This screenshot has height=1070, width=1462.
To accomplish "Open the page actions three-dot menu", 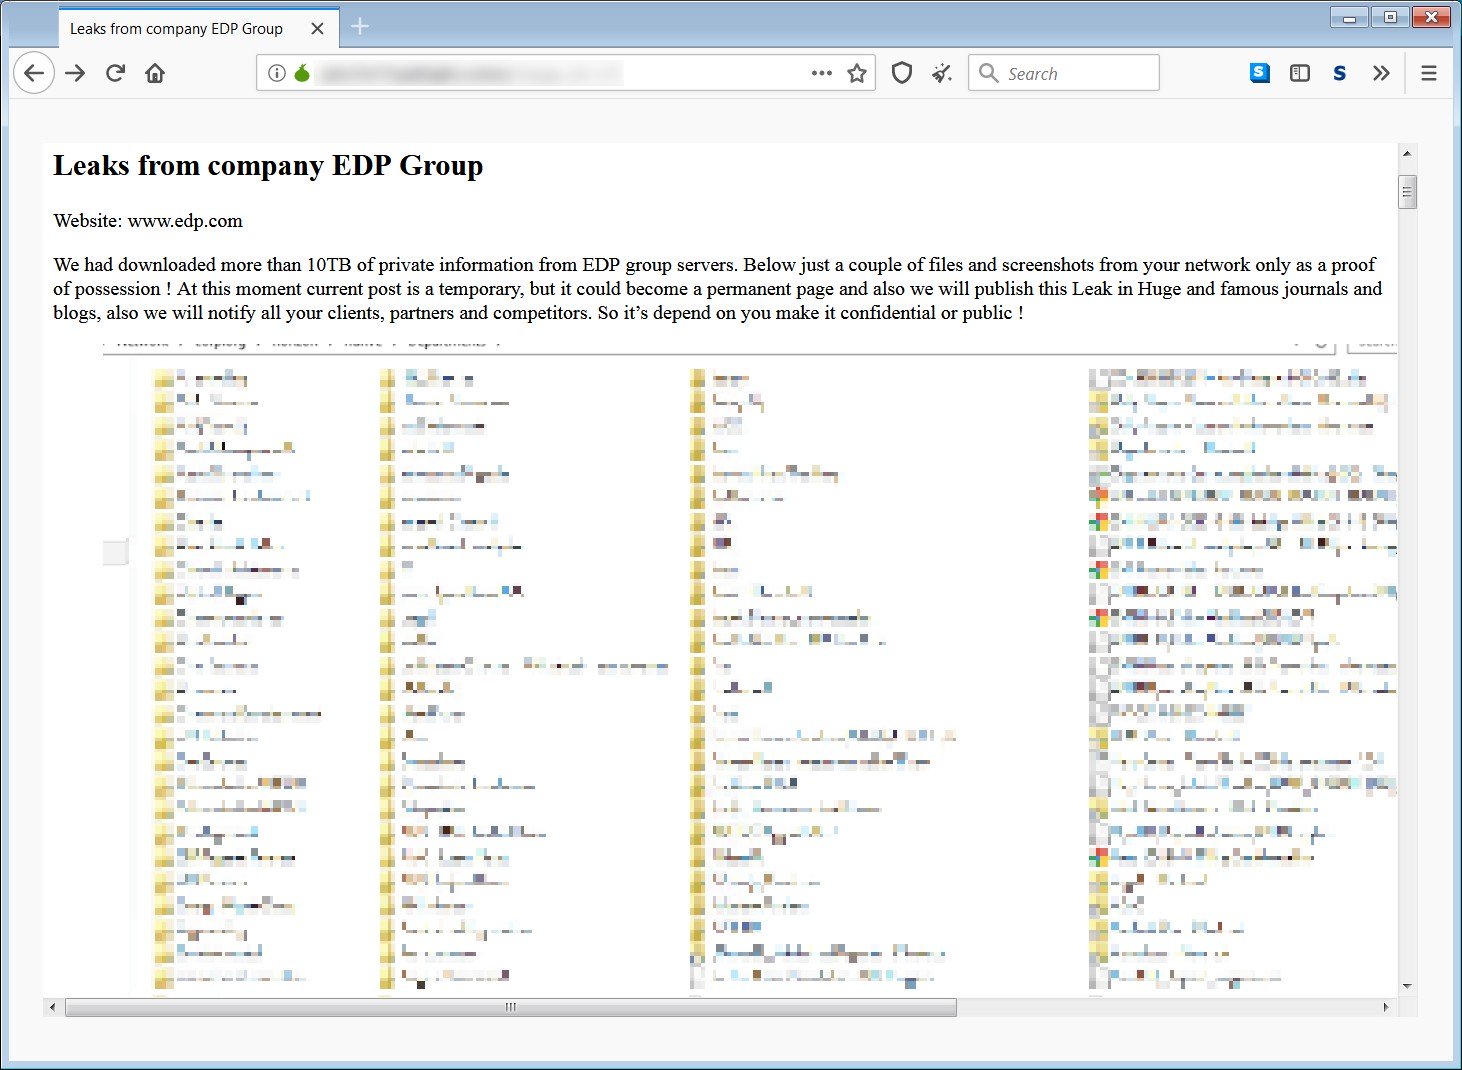I will tap(821, 73).
